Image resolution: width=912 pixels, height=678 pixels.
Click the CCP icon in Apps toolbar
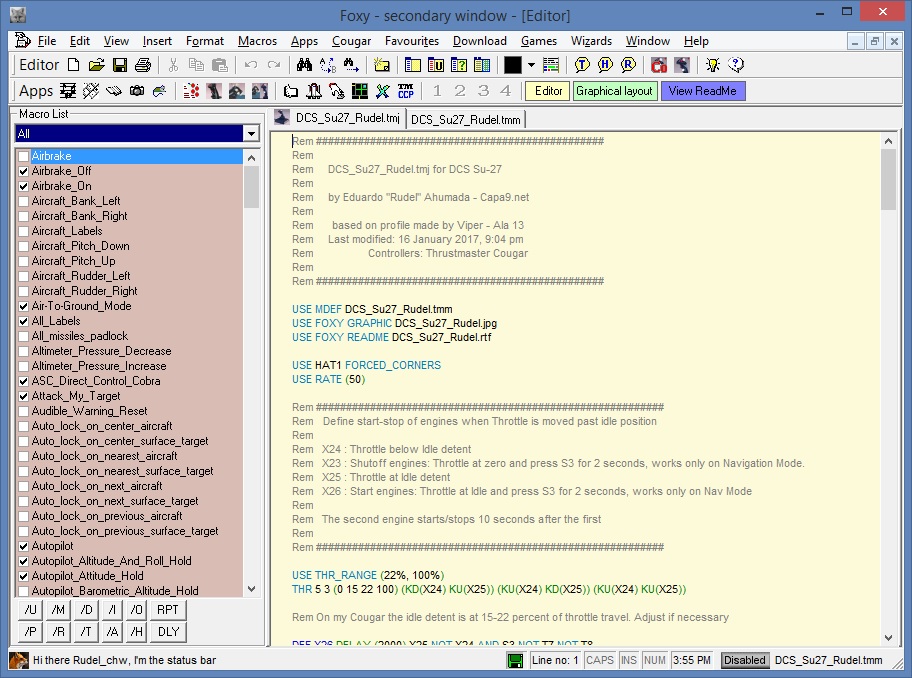click(406, 91)
